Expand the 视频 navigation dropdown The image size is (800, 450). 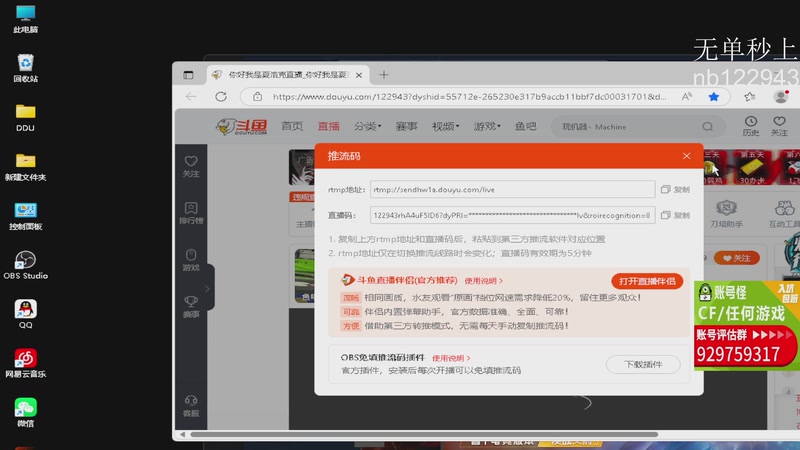[x=445, y=126]
